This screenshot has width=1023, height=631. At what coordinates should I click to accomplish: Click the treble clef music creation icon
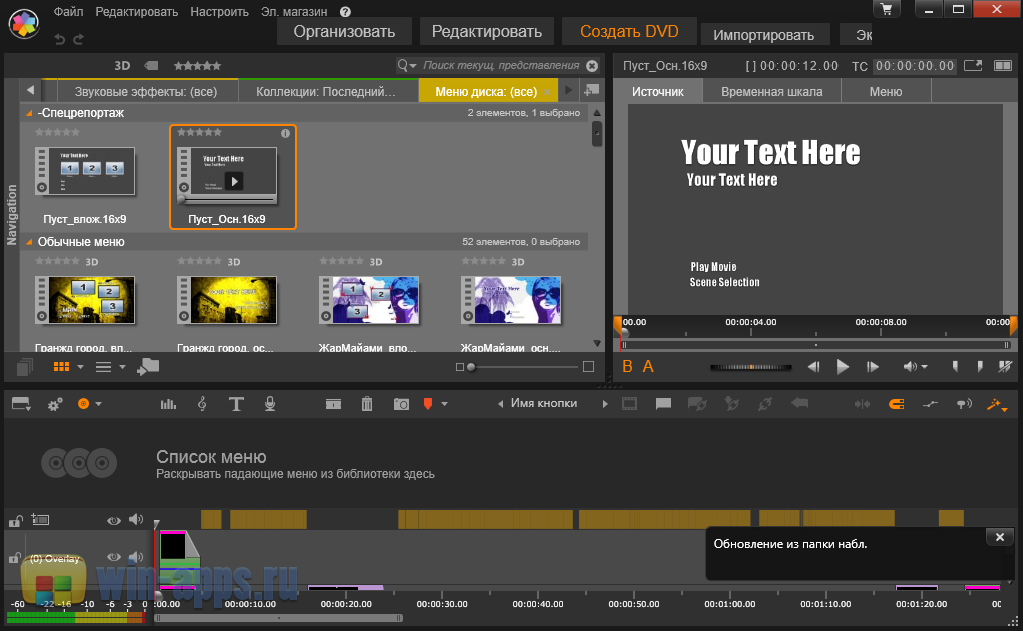[x=202, y=404]
